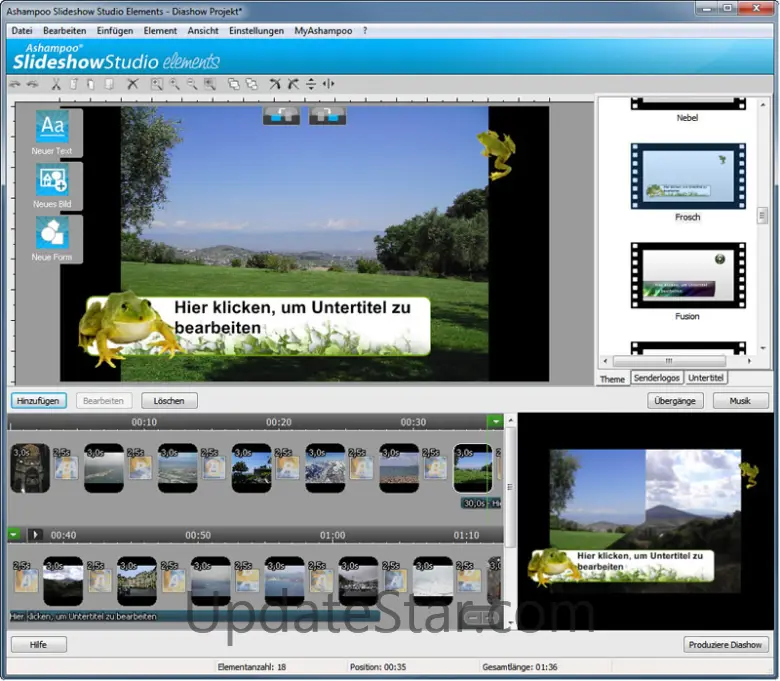This screenshot has height=681, width=780.
Task: Click the theme list horizontal scrollbar
Action: [668, 361]
